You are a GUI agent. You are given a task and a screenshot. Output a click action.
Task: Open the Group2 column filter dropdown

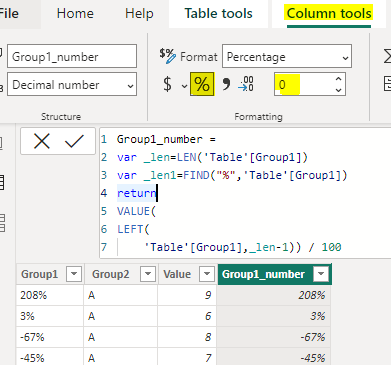[148, 274]
